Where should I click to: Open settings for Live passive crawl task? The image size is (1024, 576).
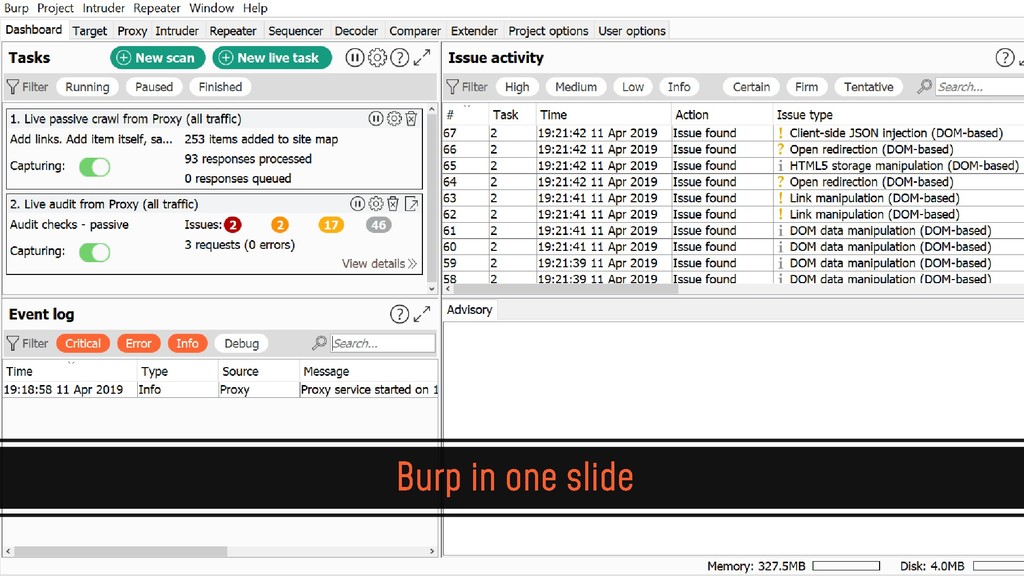pyautogui.click(x=394, y=118)
